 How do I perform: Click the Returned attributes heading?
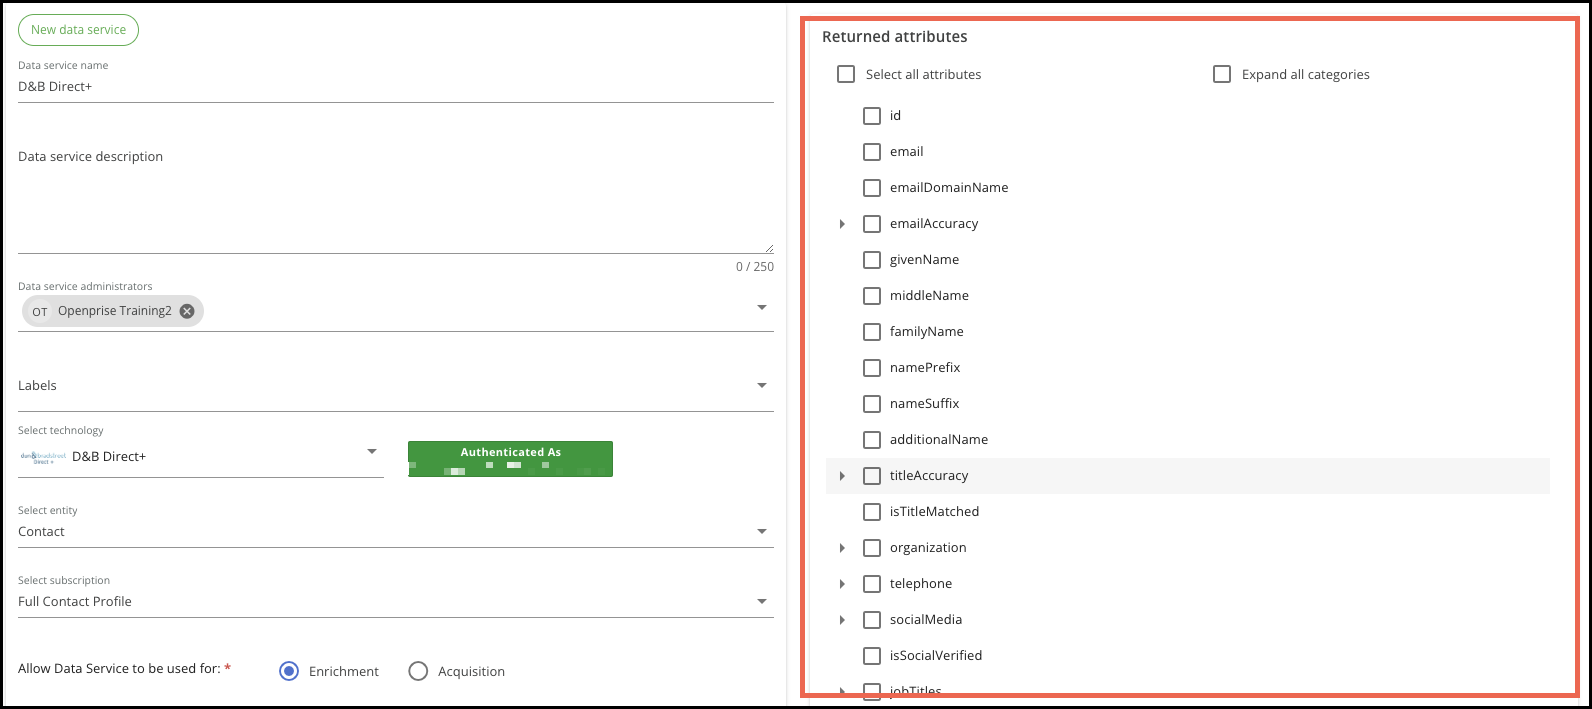pos(895,37)
